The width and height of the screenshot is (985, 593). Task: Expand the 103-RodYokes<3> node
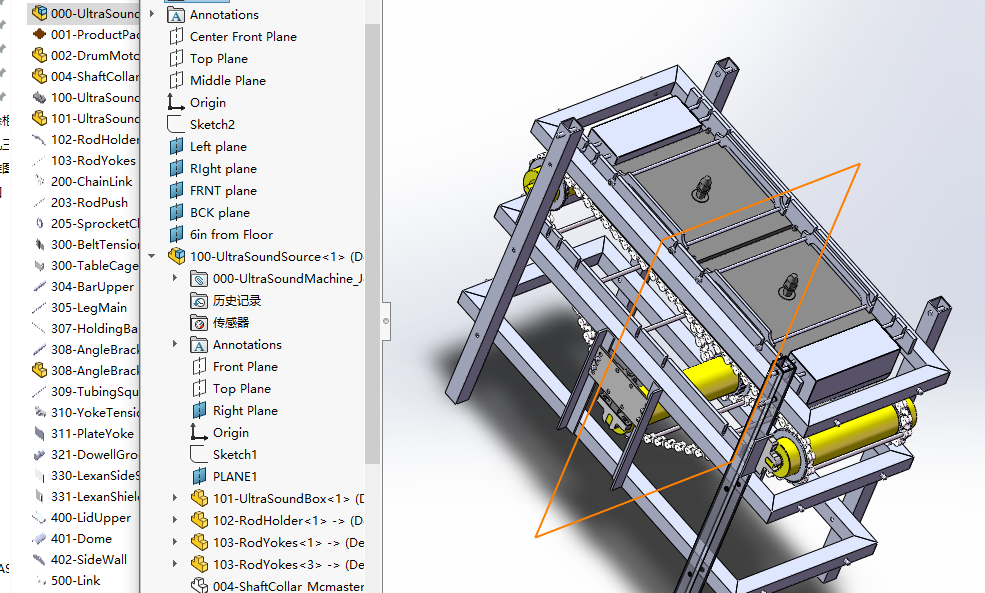coord(175,563)
